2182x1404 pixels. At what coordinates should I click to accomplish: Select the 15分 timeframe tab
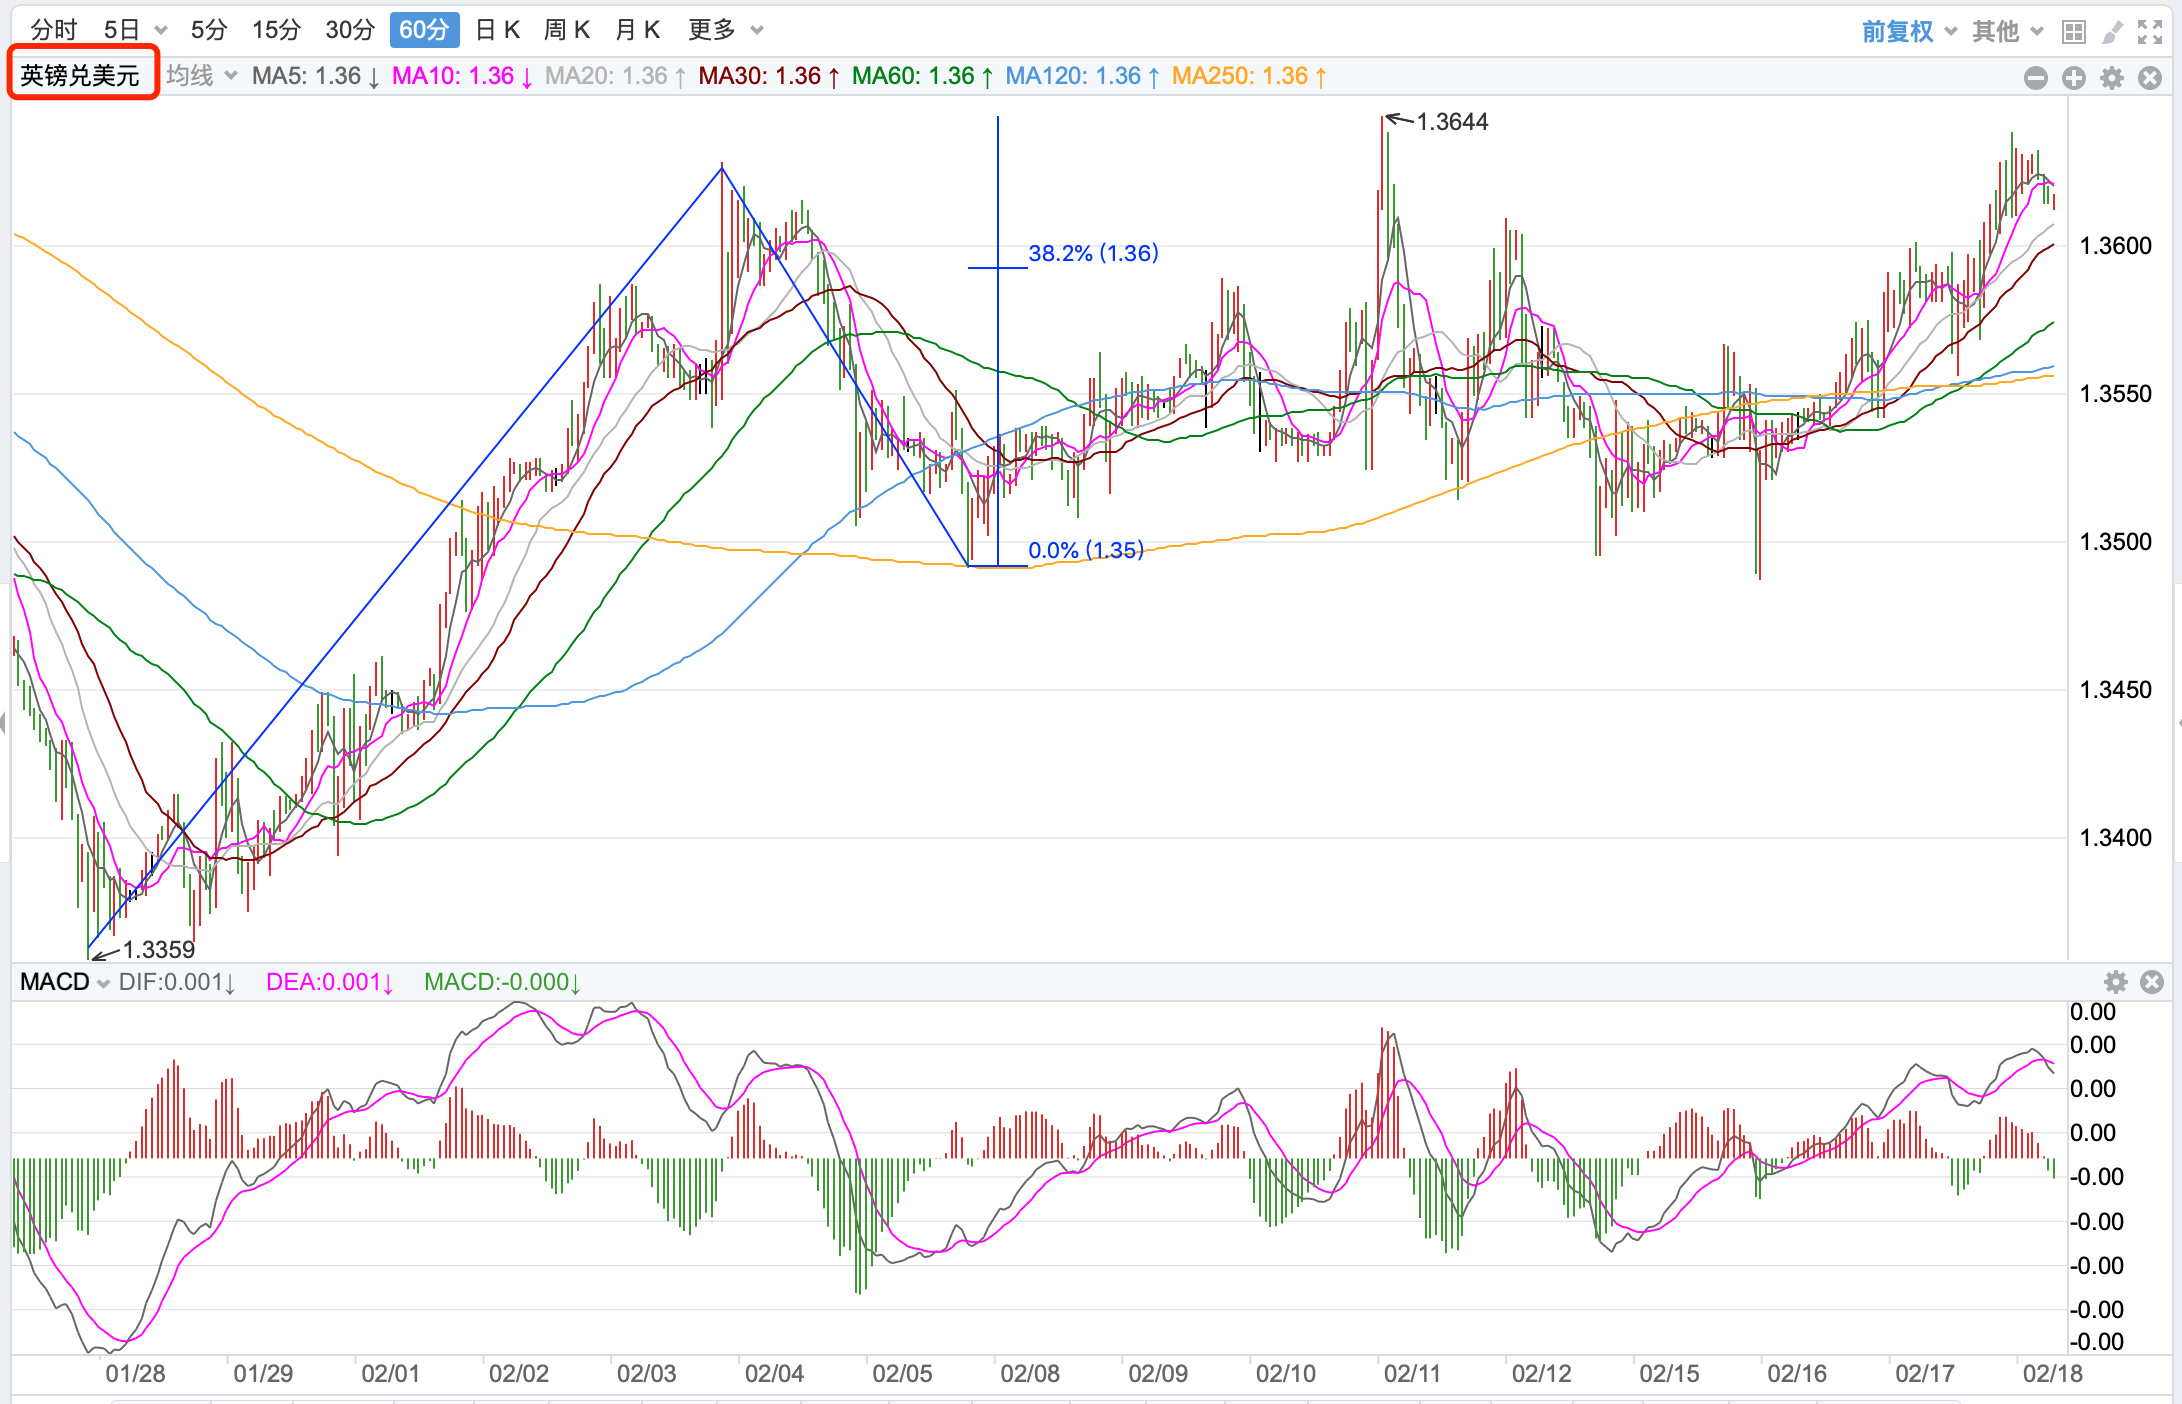276,30
